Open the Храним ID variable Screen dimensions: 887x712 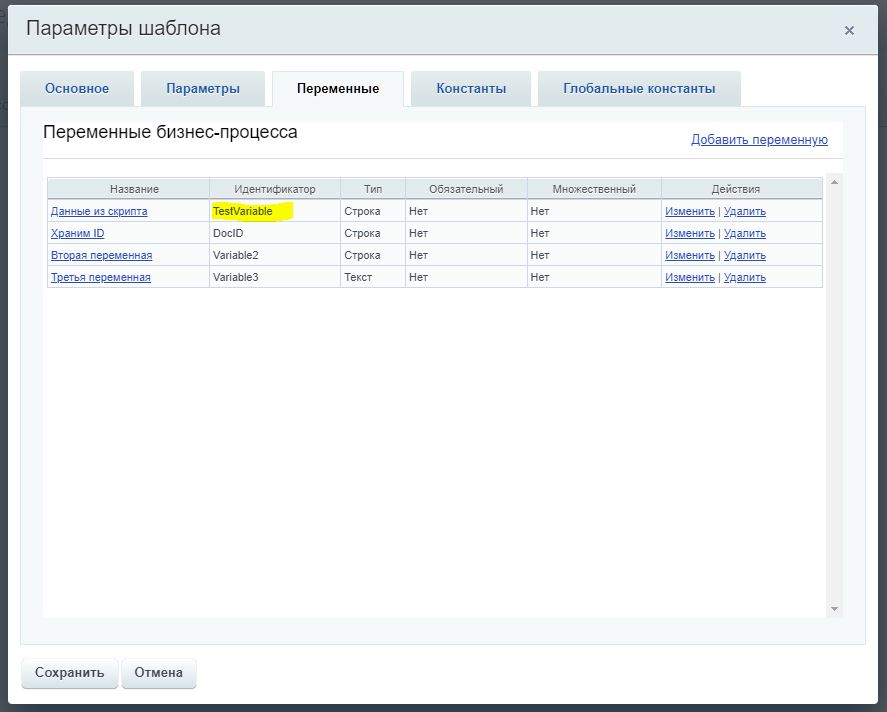tap(77, 233)
